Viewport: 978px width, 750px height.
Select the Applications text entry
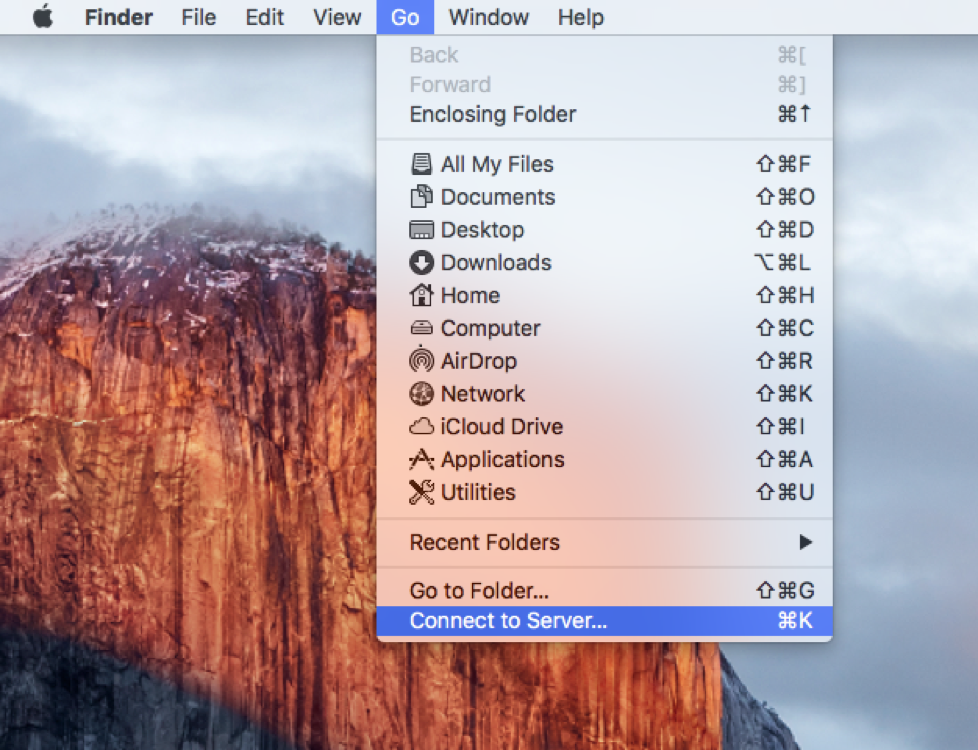[x=502, y=460]
